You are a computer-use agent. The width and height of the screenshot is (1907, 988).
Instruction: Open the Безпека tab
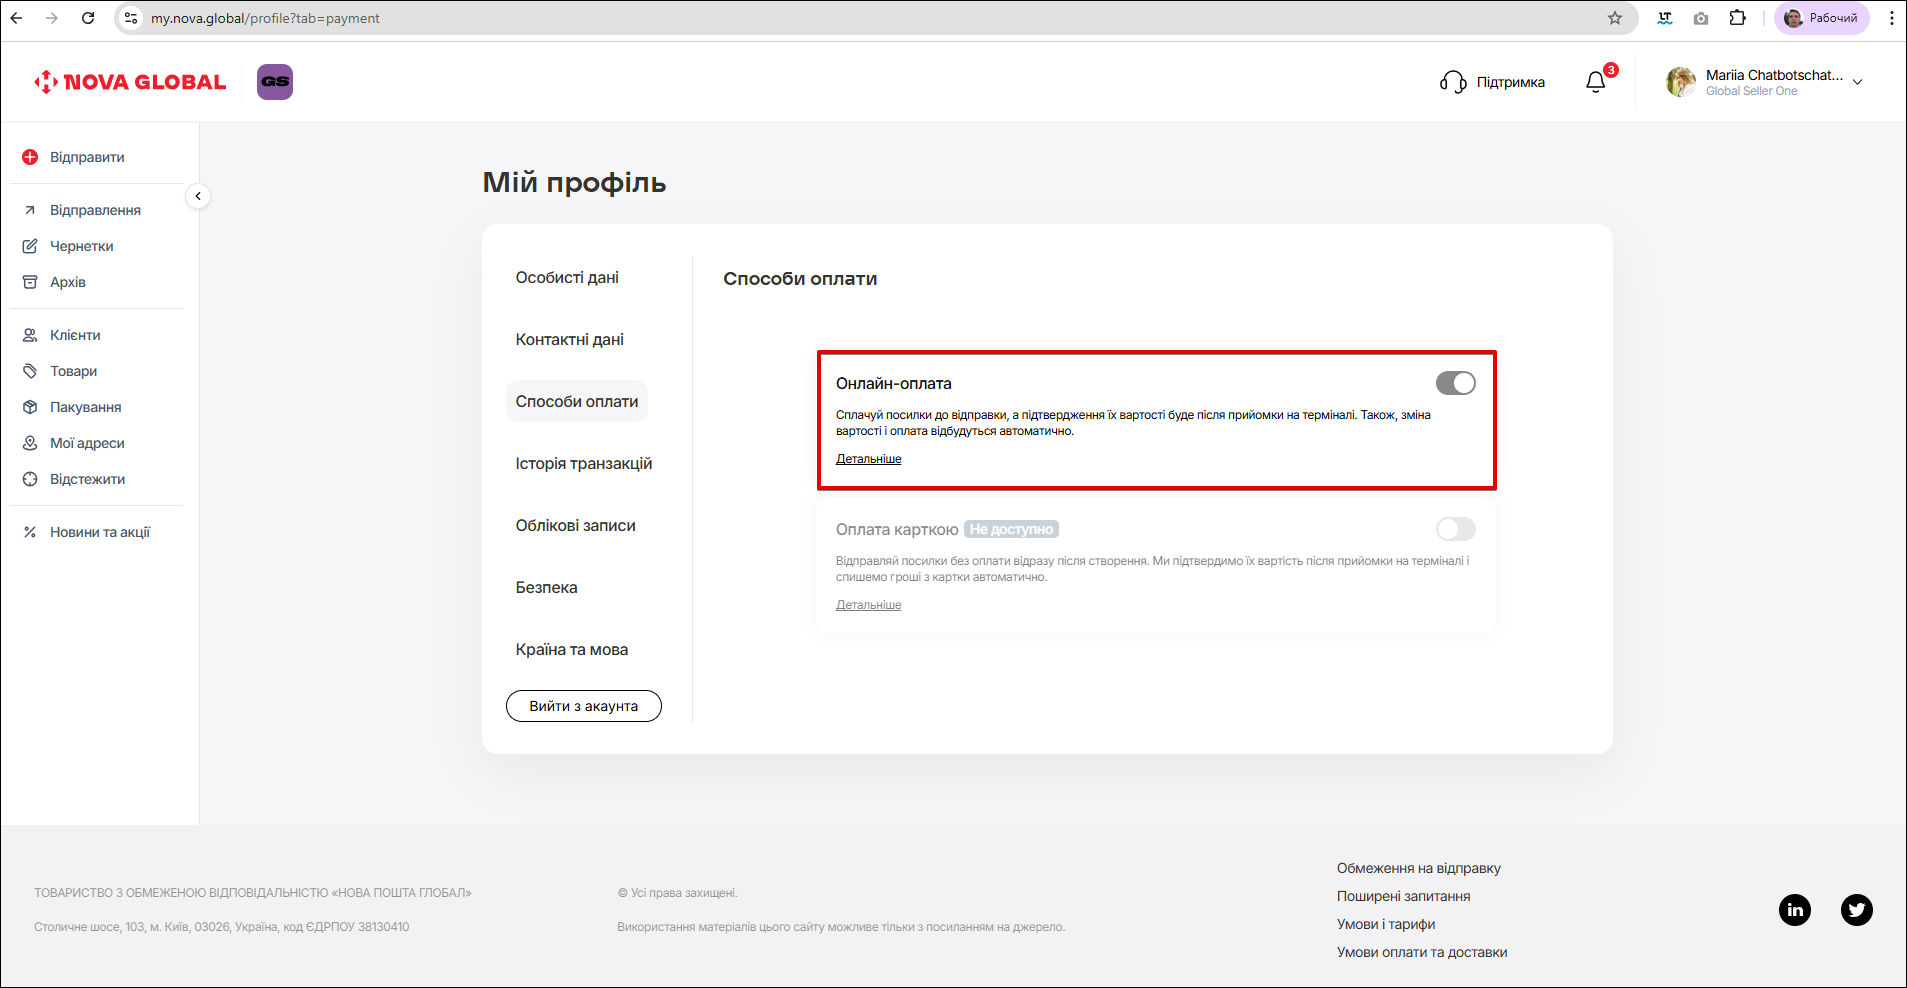coord(546,588)
